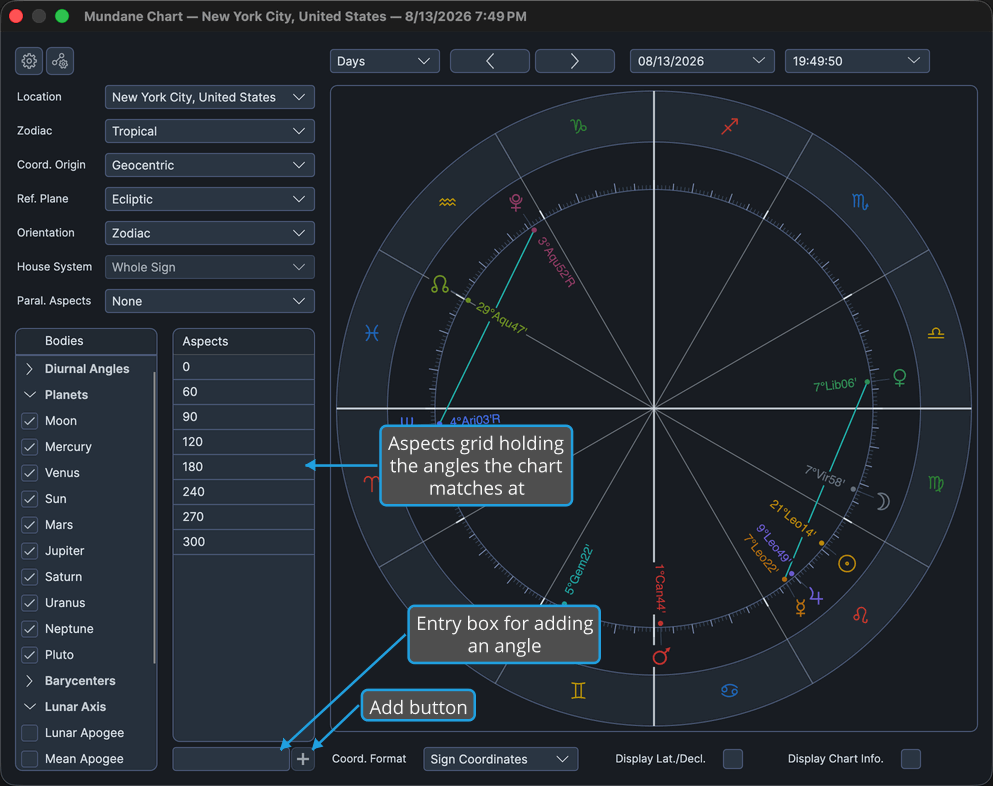993x786 pixels.
Task: Open the Location dropdown
Action: pos(210,97)
